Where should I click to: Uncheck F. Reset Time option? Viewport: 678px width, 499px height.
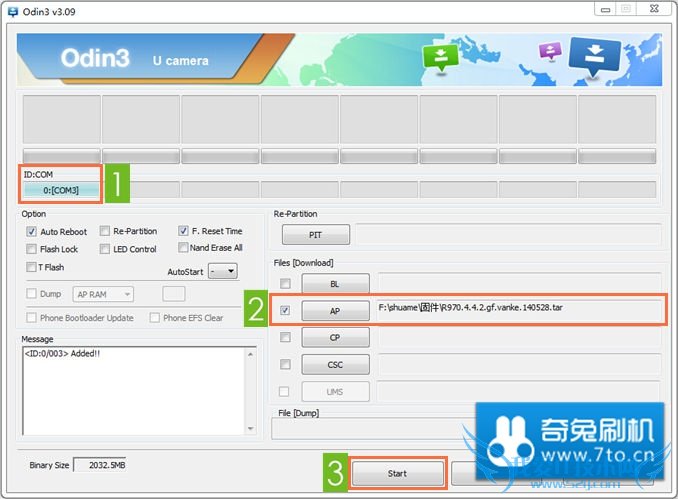pos(183,230)
